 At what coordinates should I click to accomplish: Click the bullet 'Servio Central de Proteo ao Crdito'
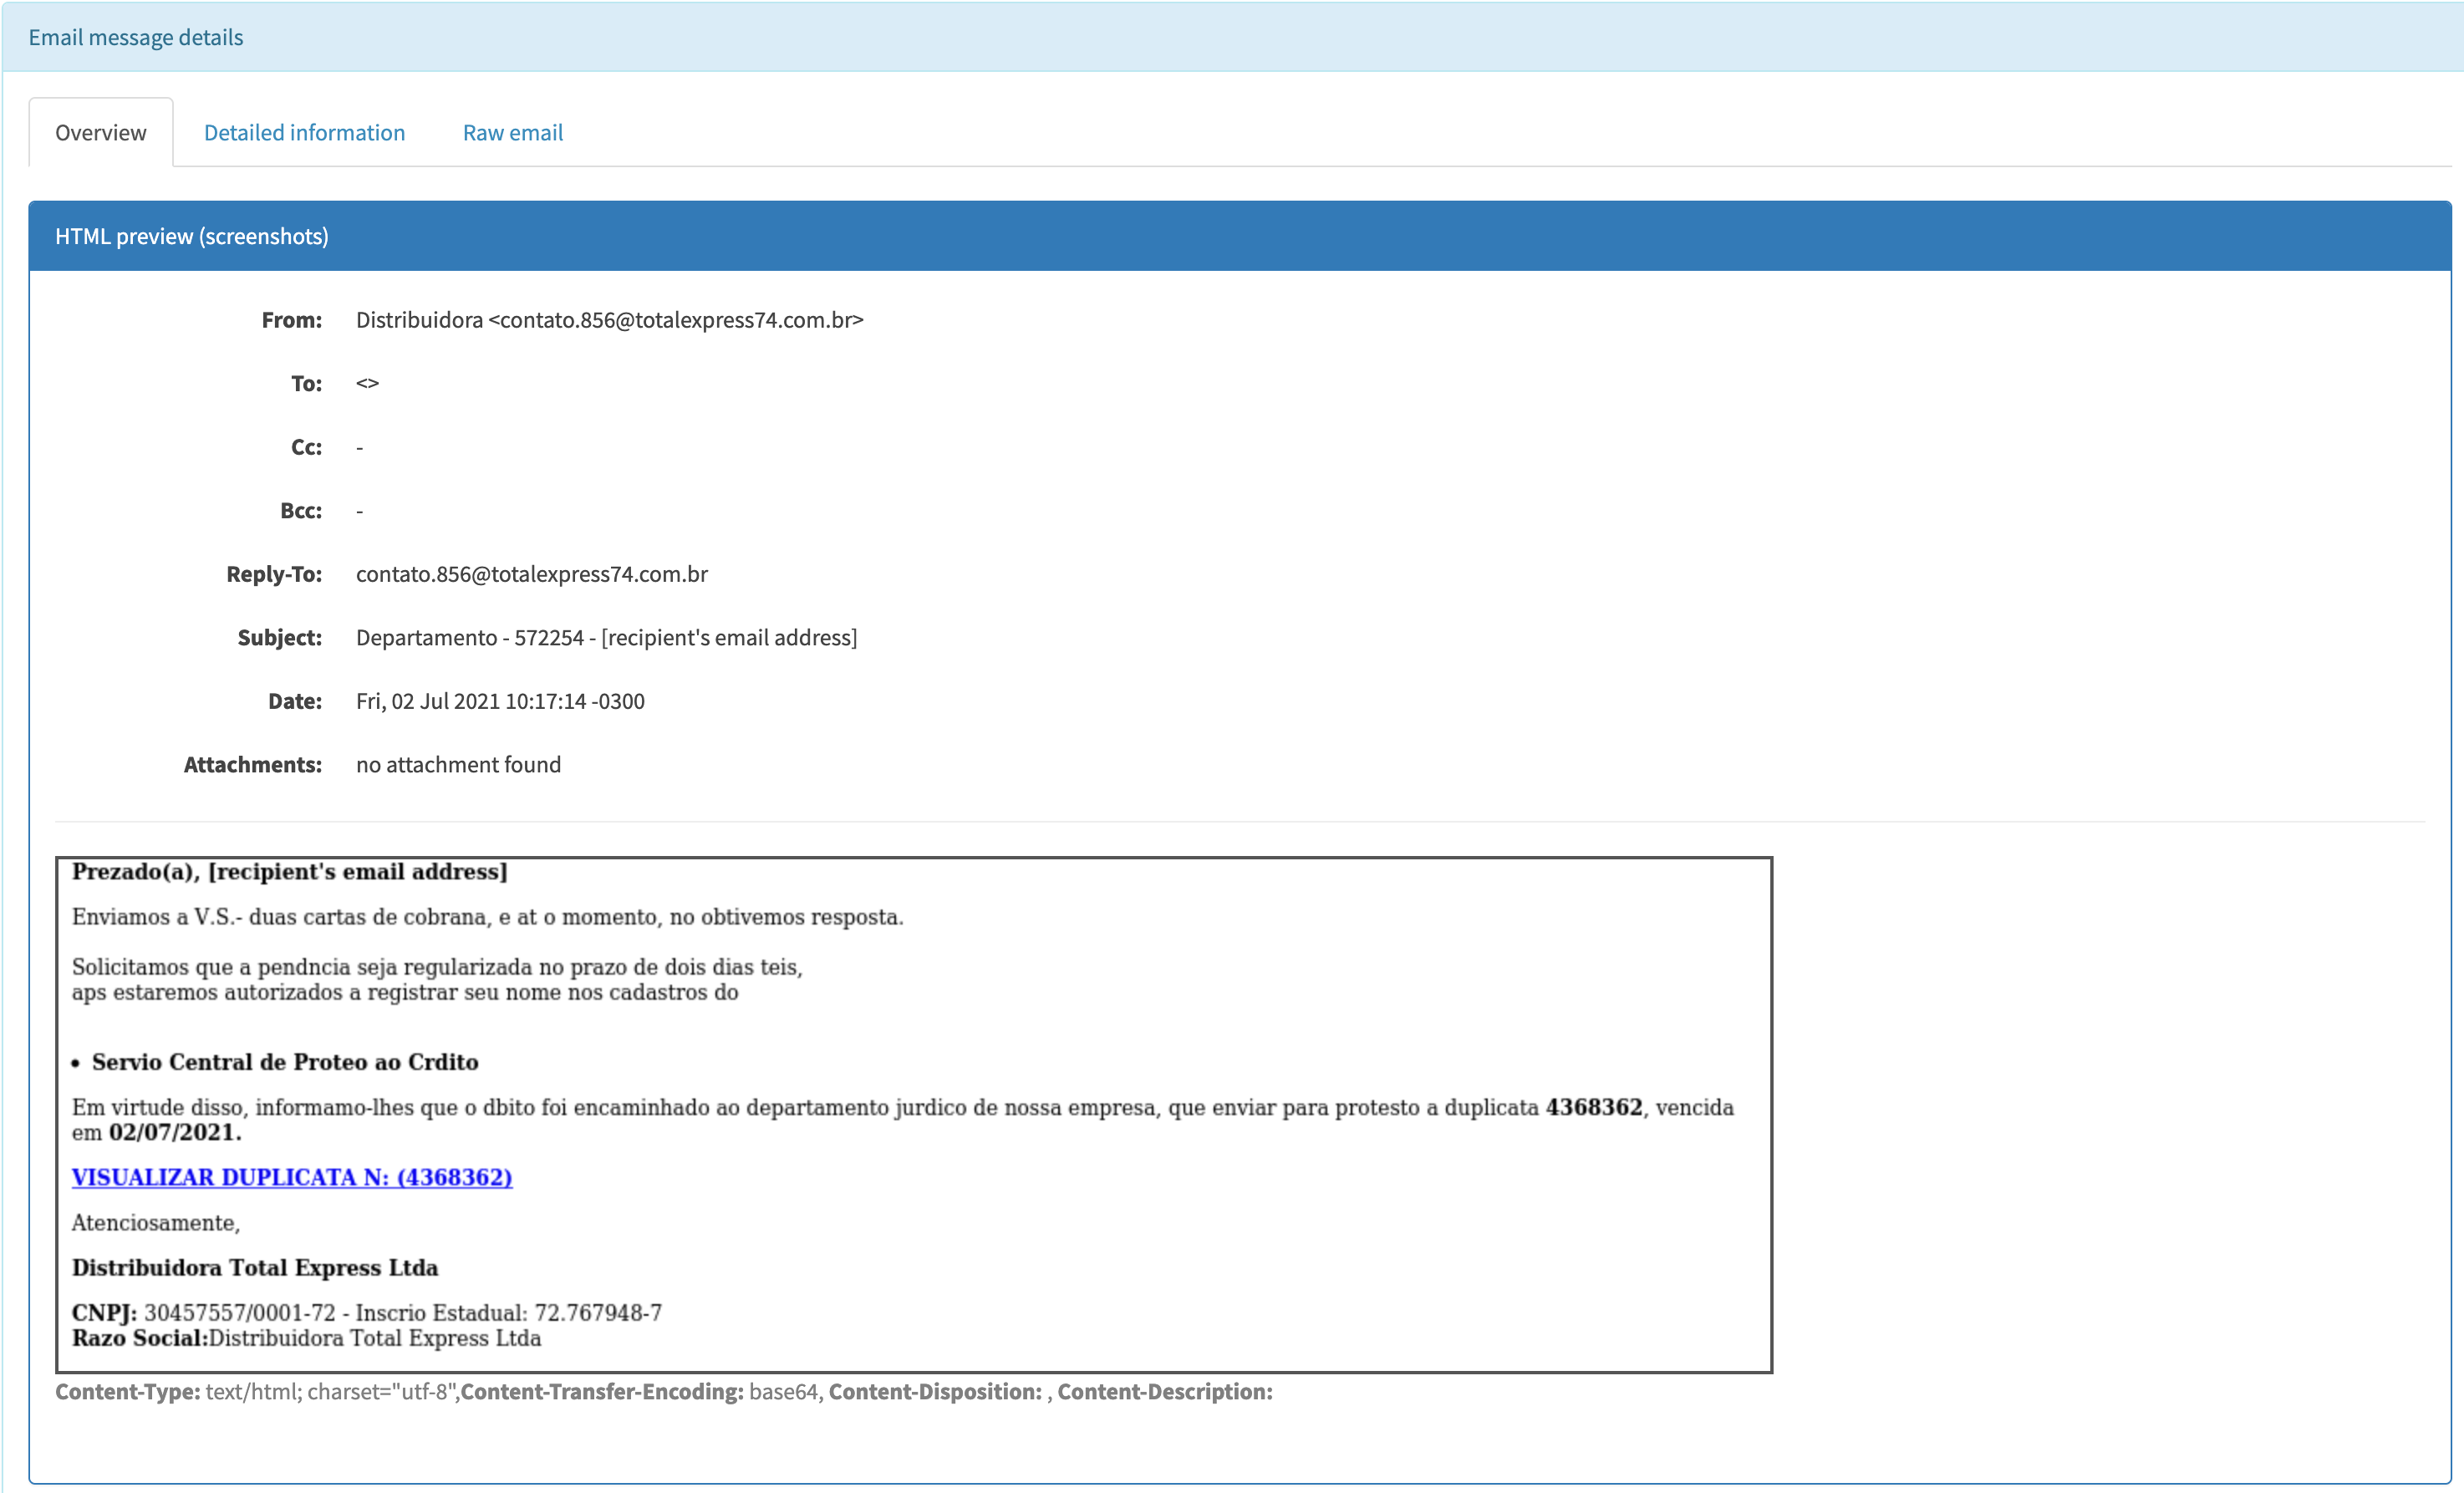(285, 1062)
